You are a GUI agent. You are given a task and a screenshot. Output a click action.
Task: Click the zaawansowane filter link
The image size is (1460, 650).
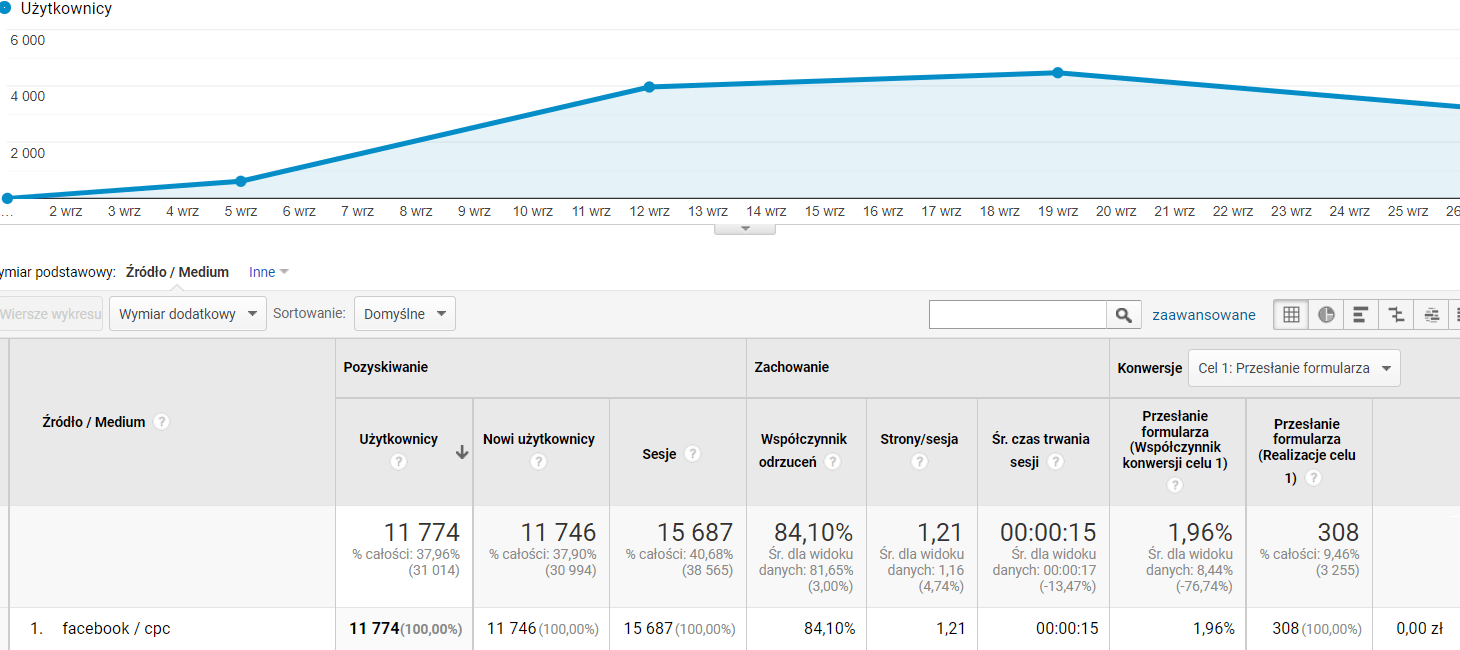tap(1203, 315)
